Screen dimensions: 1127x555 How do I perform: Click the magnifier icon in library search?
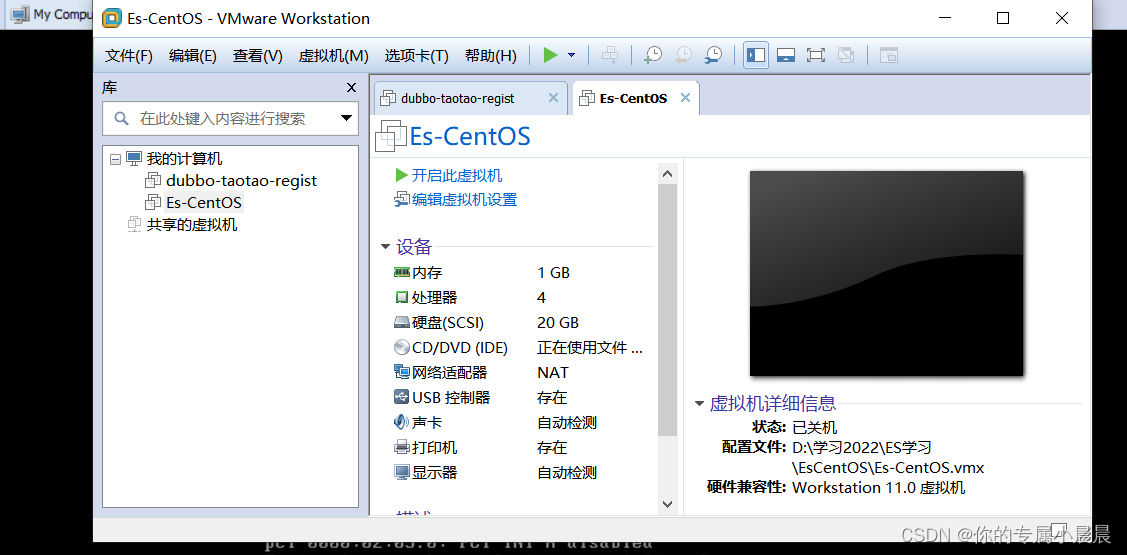click(121, 118)
